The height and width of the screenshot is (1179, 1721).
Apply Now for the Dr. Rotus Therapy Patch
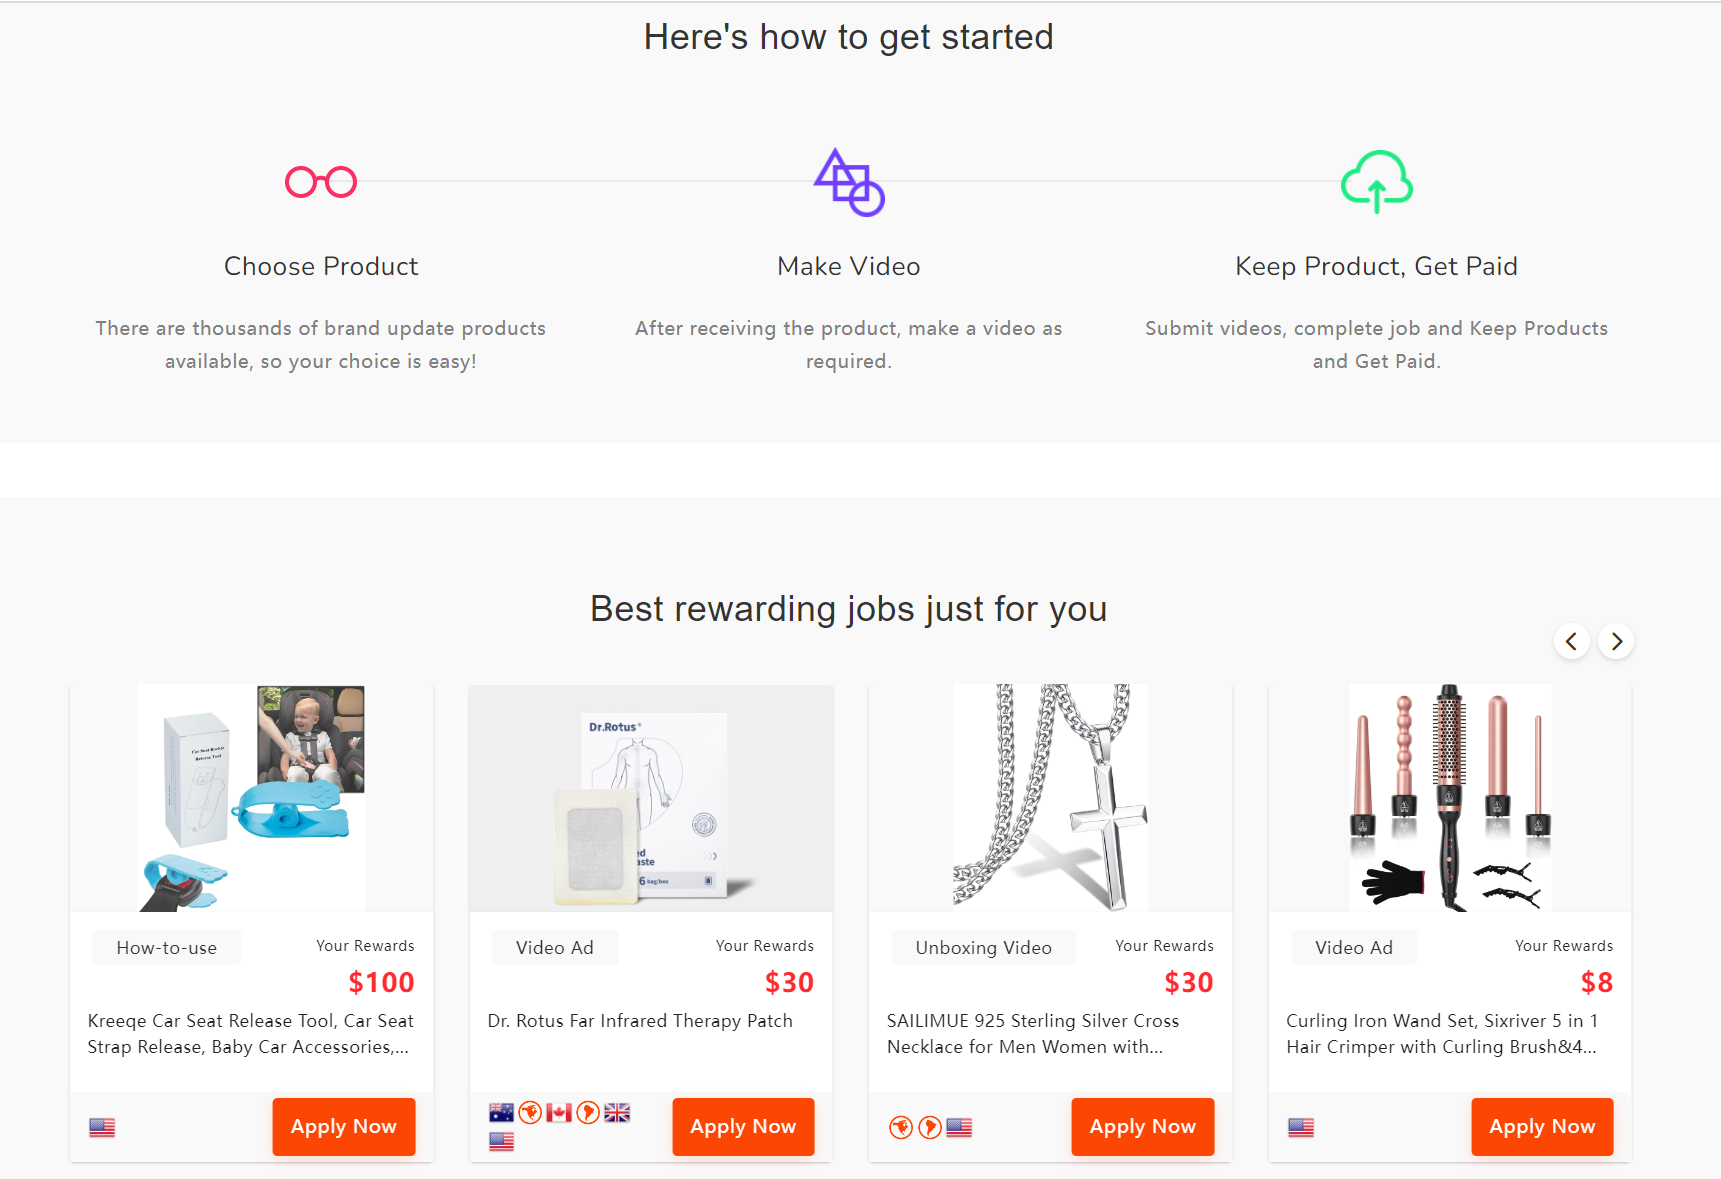coord(743,1127)
